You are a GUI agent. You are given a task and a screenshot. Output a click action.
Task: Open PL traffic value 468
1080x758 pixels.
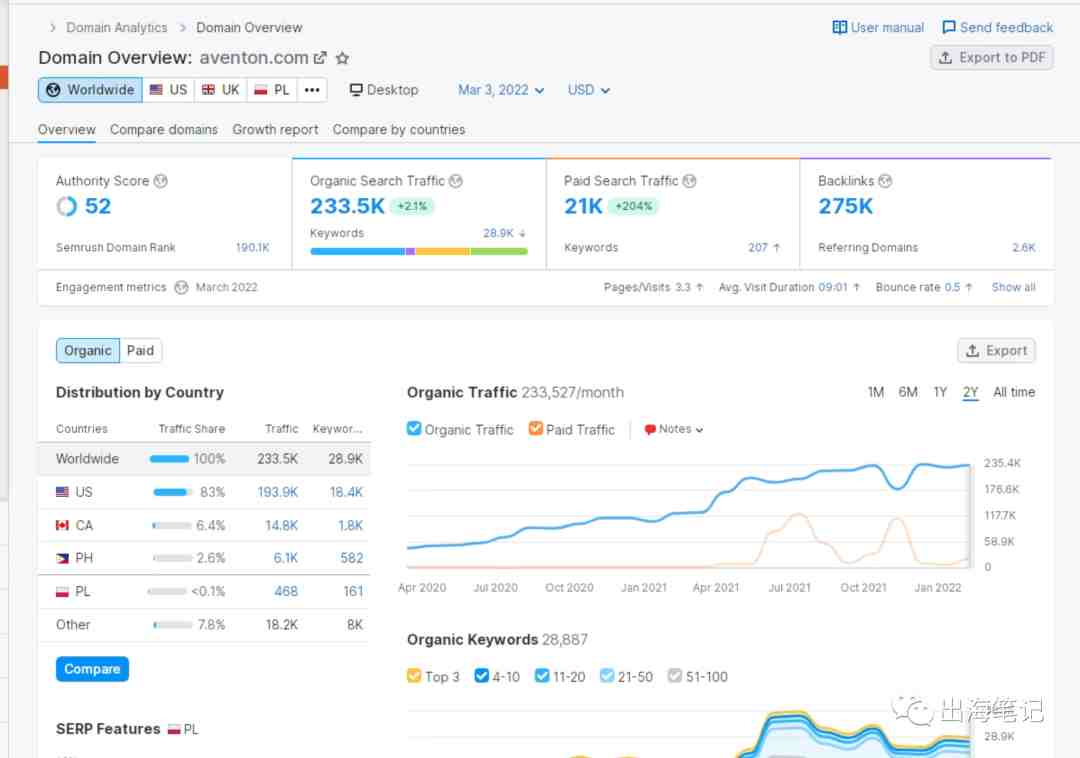286,591
